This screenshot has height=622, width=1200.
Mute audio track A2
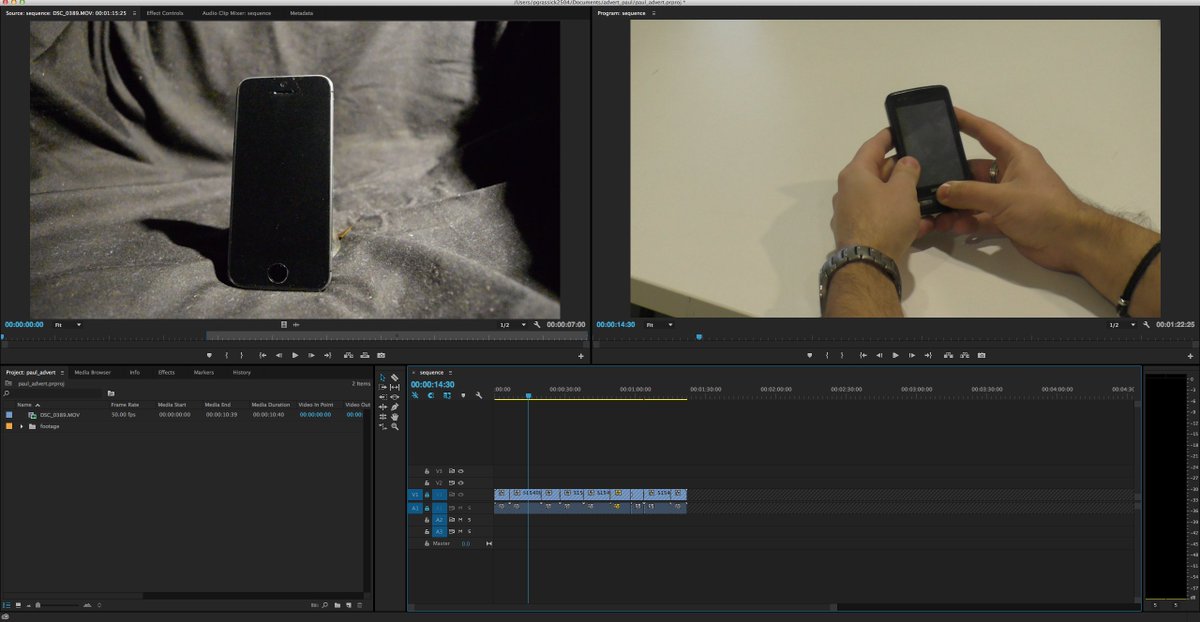coord(460,520)
